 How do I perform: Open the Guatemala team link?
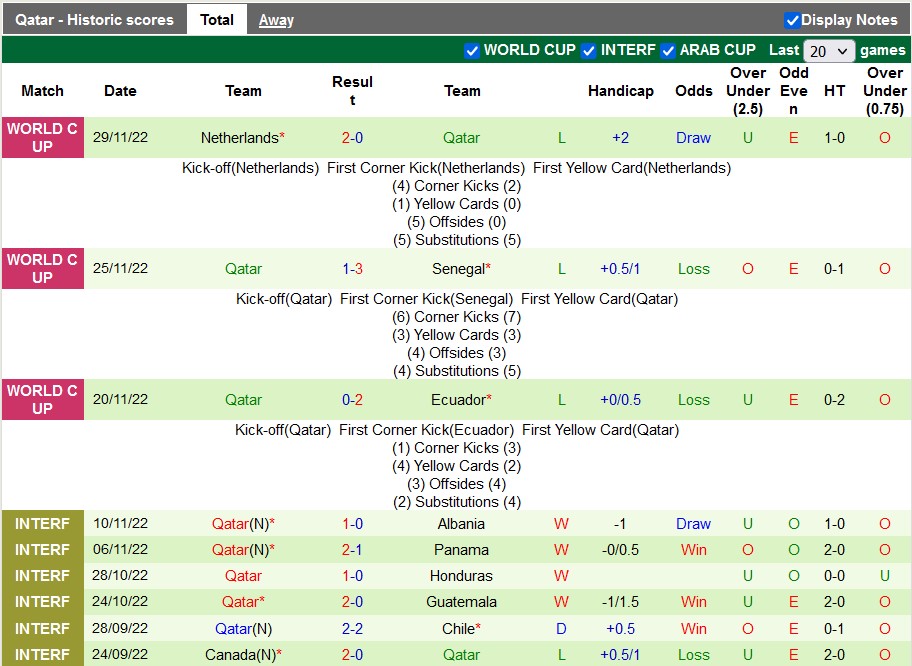461,602
